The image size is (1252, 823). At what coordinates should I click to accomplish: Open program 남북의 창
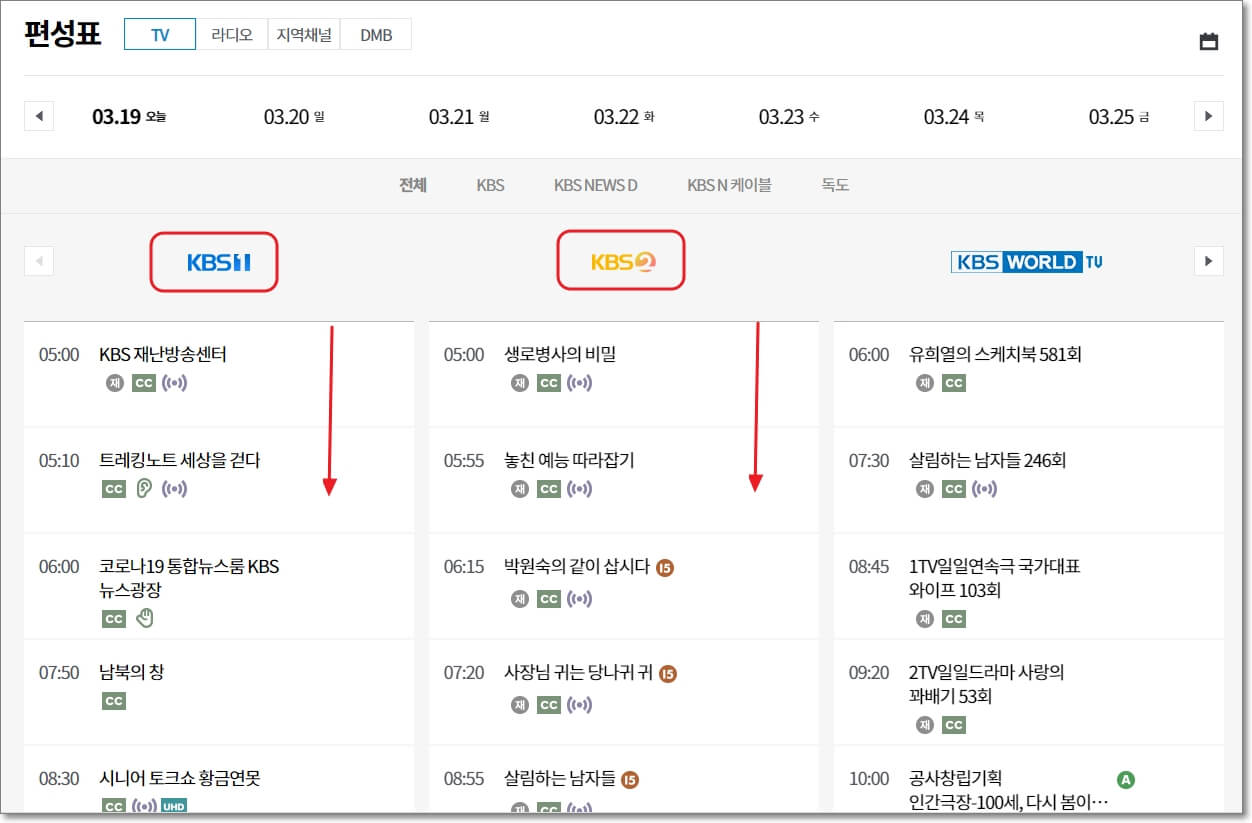tap(131, 672)
